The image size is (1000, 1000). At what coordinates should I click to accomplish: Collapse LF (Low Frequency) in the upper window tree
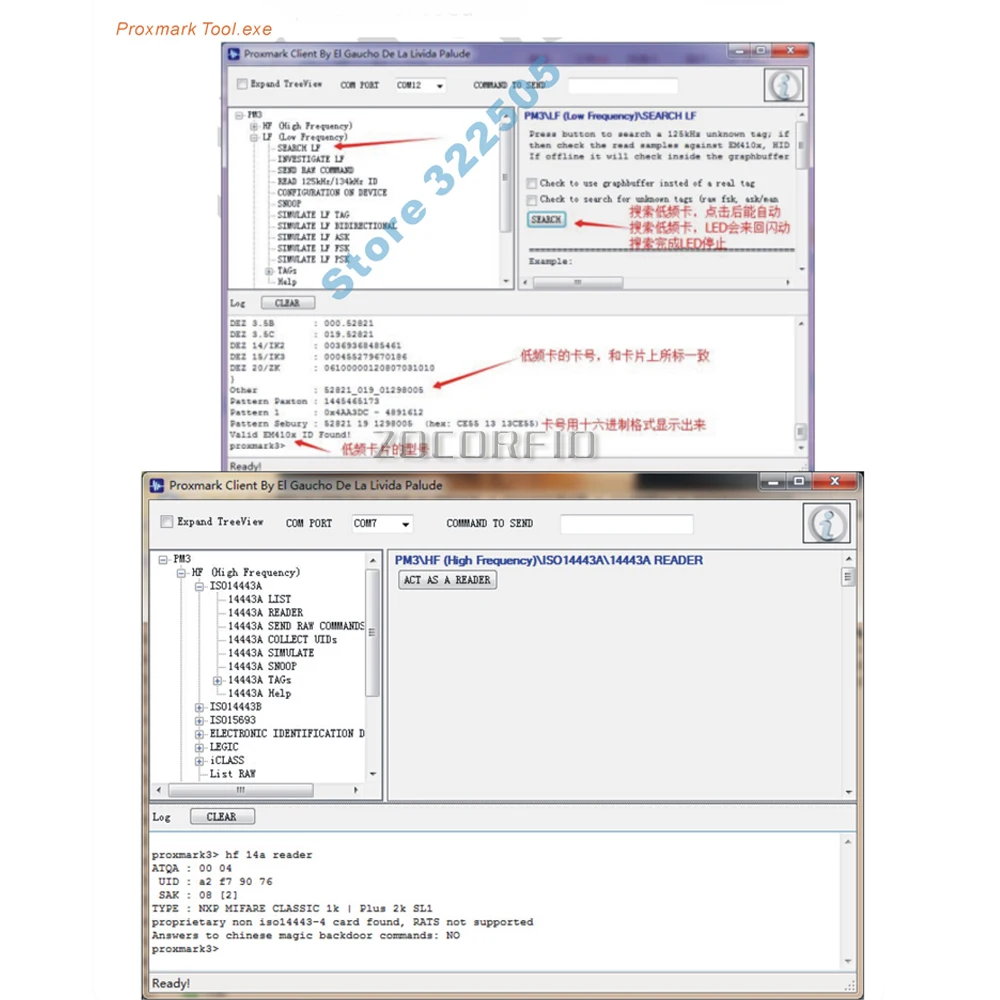(x=254, y=137)
